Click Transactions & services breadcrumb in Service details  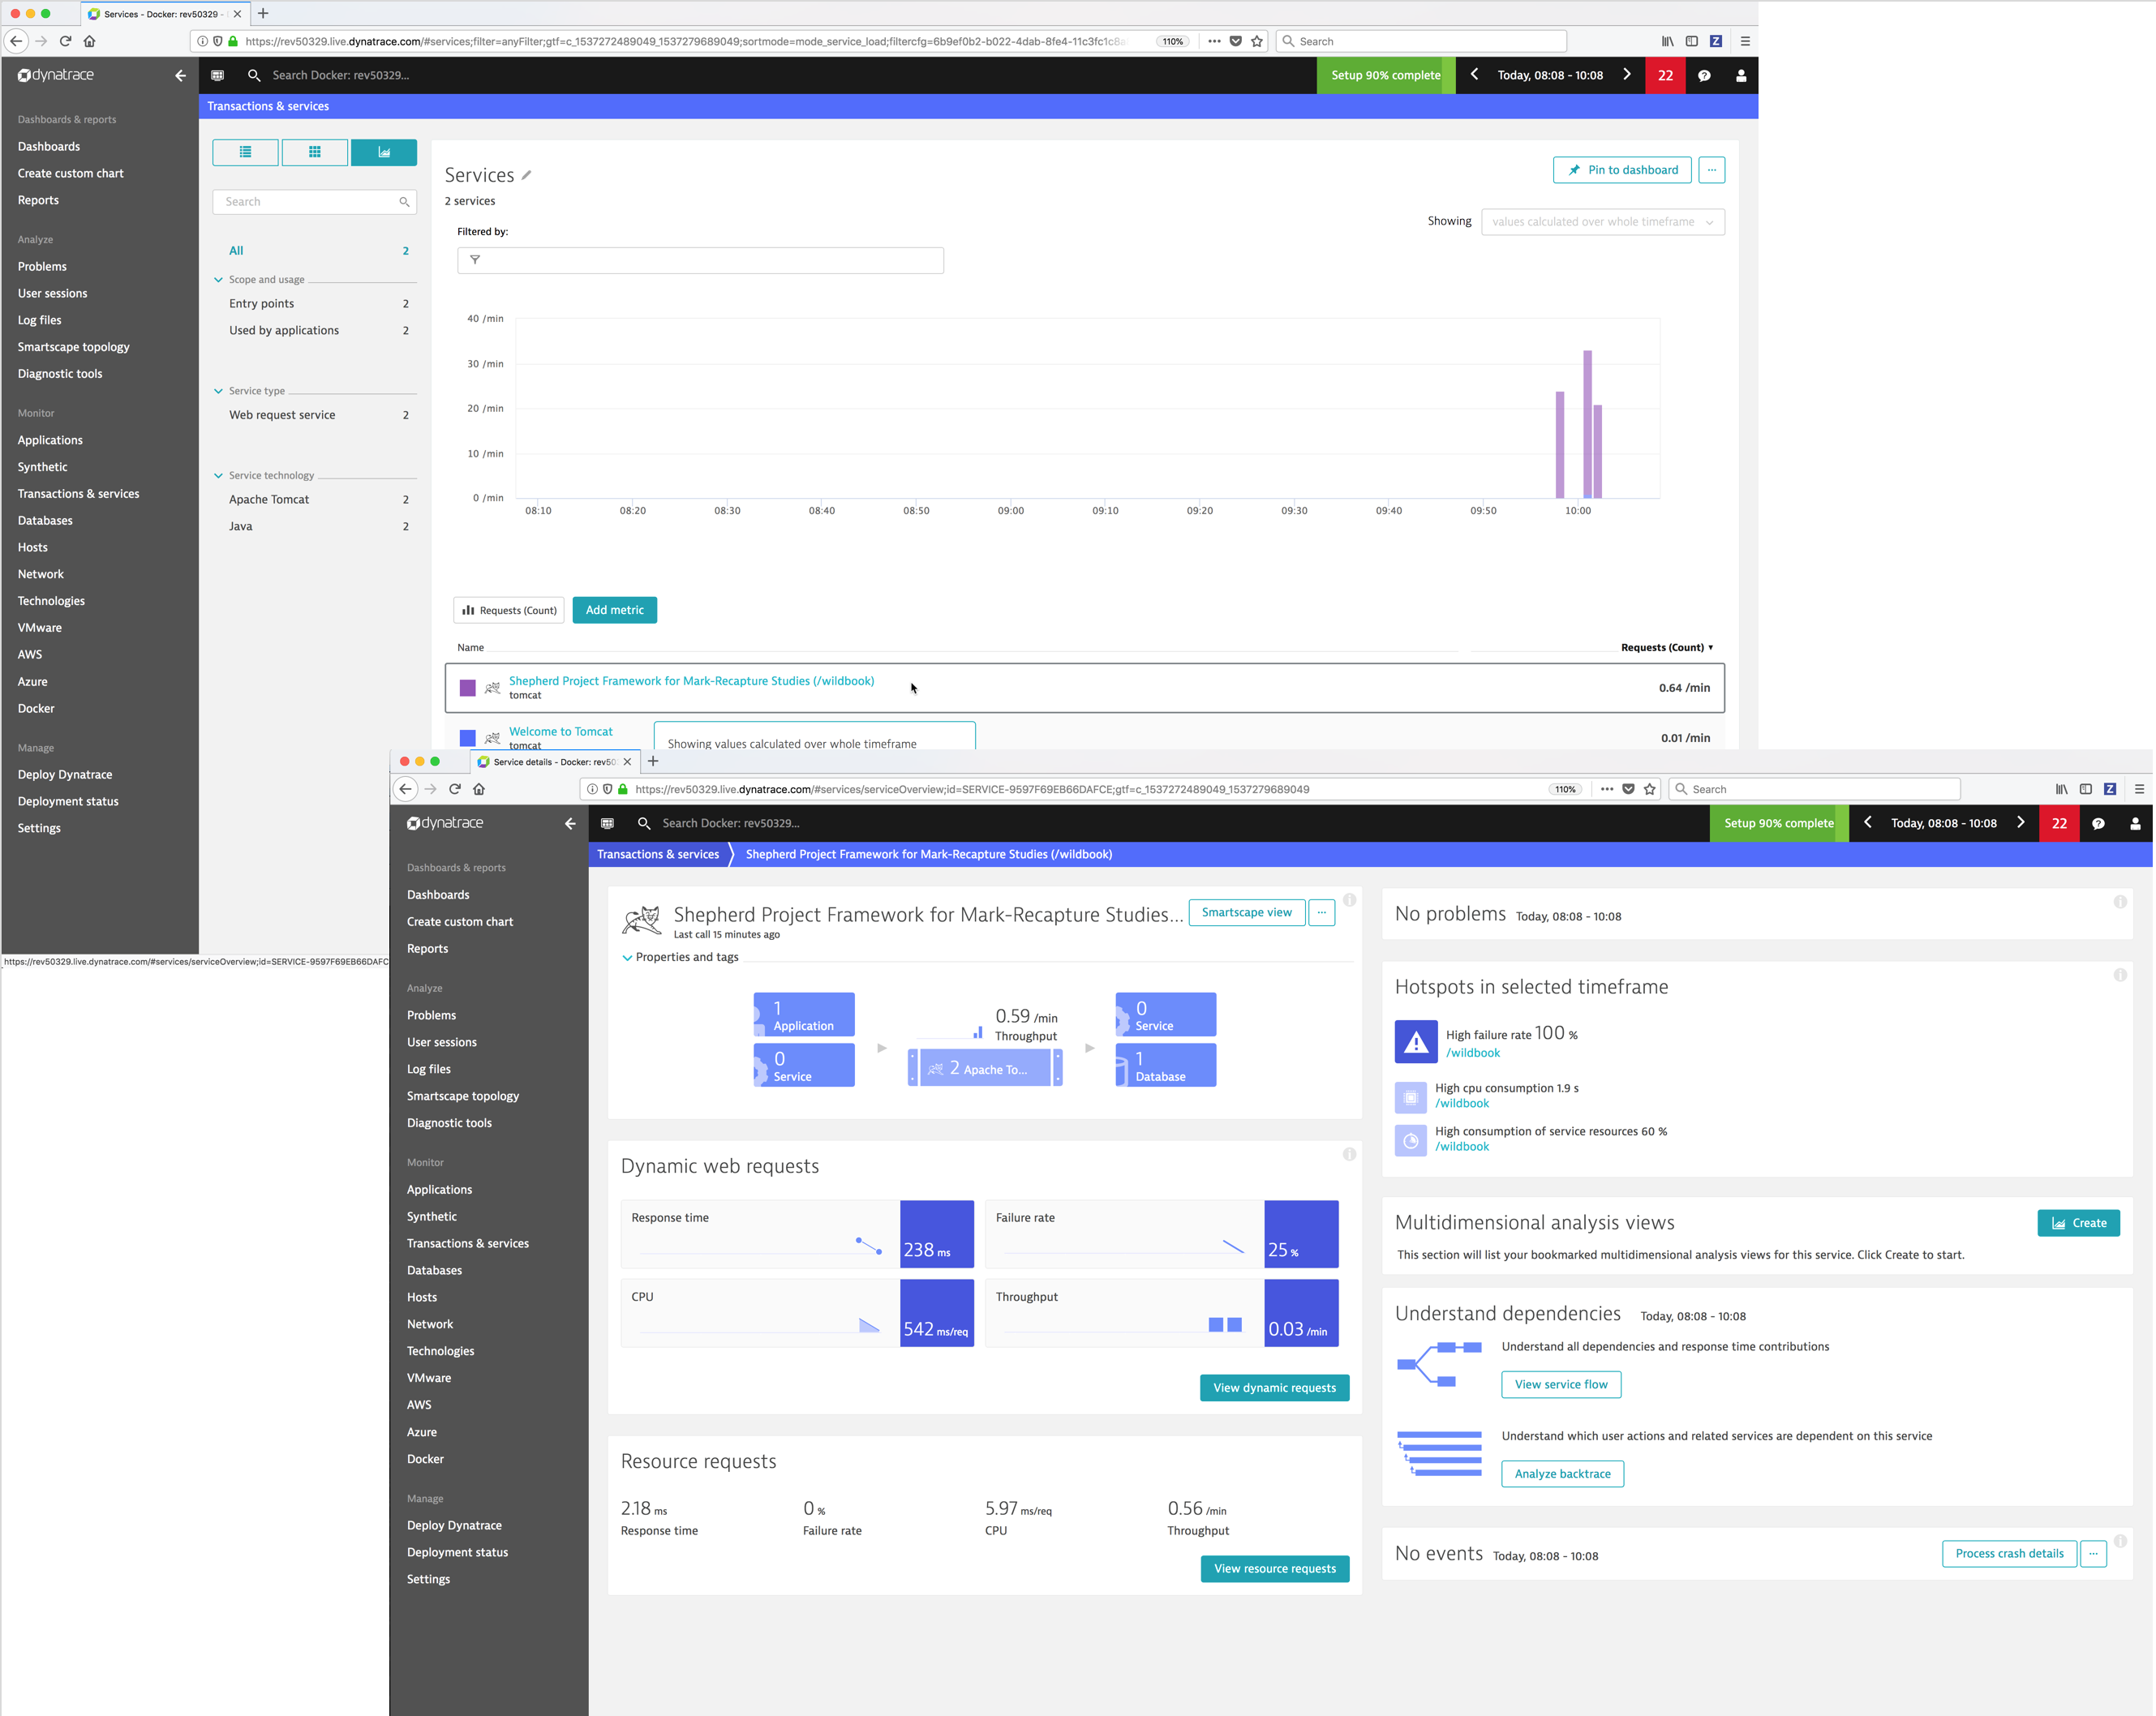[658, 855]
